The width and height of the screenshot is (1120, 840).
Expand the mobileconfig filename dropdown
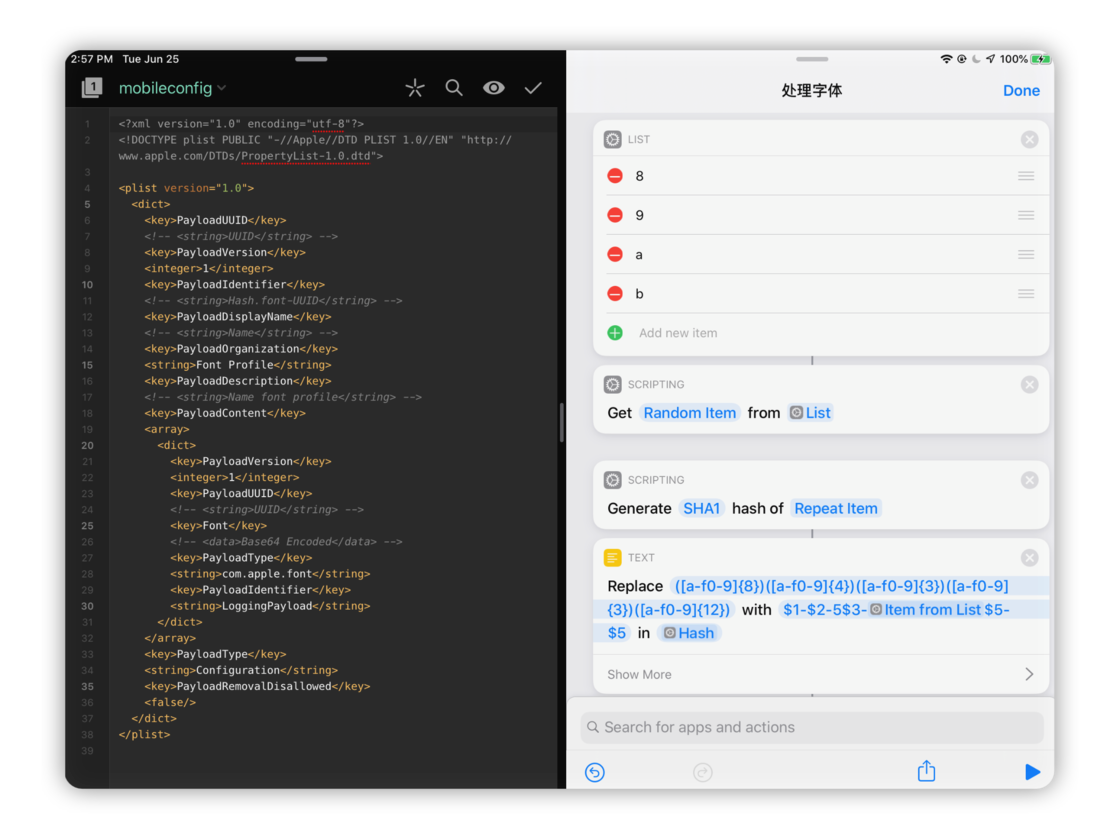click(x=172, y=88)
